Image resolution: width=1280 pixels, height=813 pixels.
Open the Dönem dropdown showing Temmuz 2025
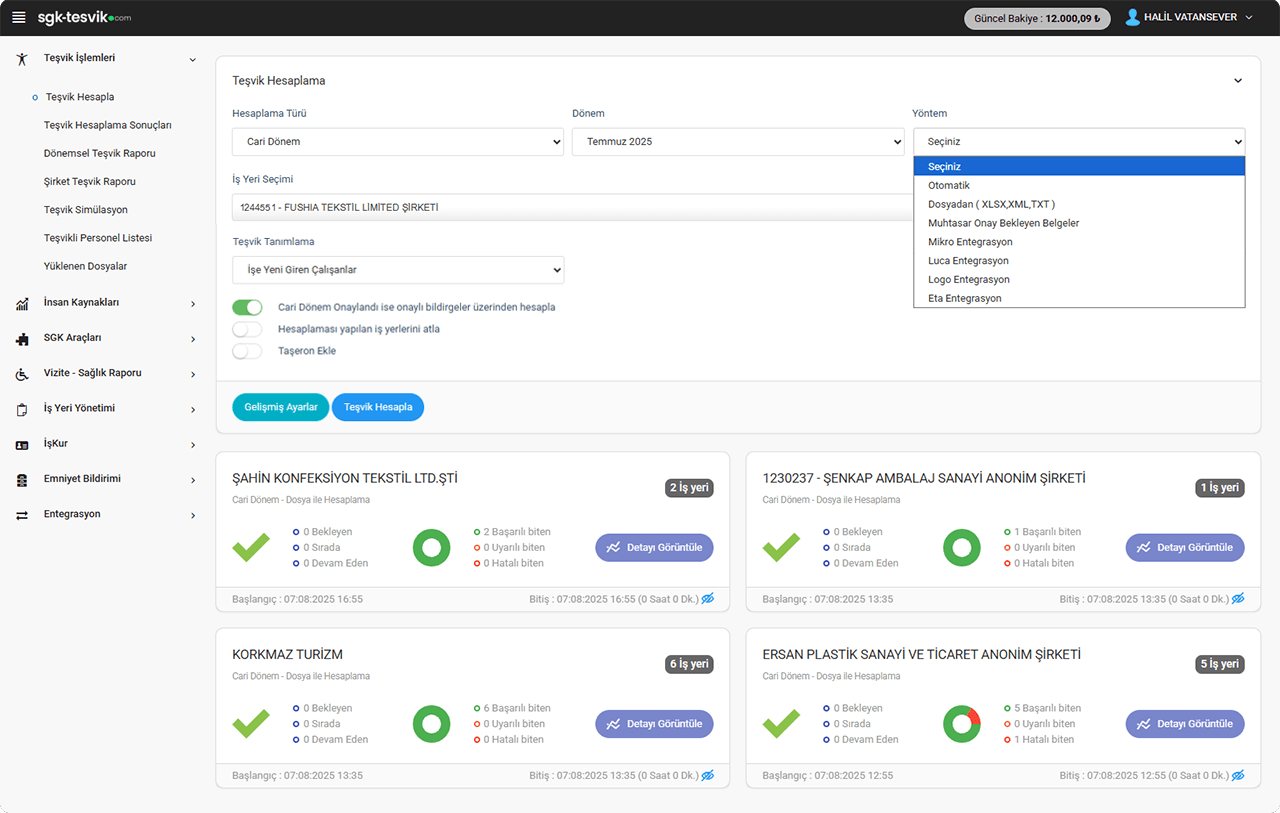pos(737,142)
